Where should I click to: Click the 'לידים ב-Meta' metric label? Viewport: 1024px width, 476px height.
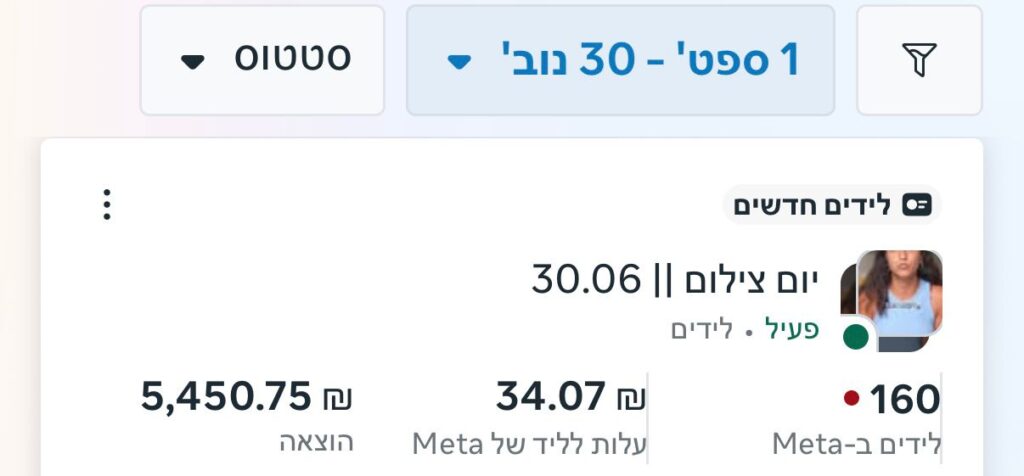click(x=857, y=443)
